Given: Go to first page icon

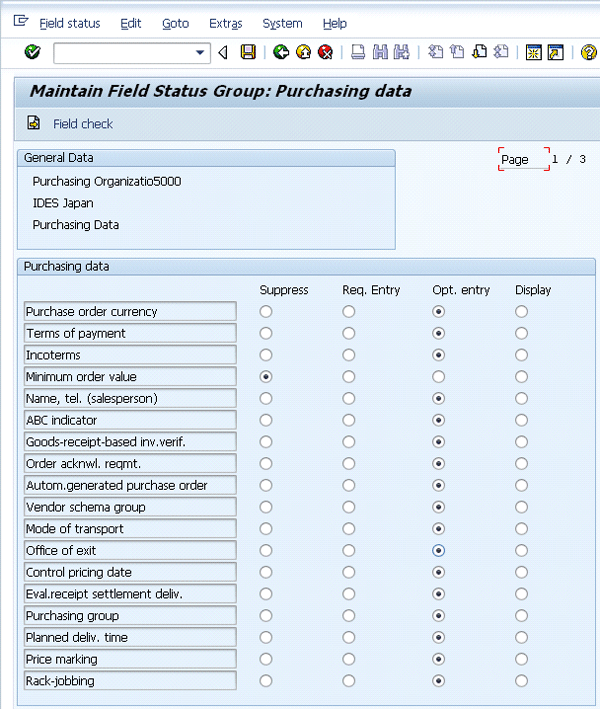Looking at the screenshot, I should 435,52.
